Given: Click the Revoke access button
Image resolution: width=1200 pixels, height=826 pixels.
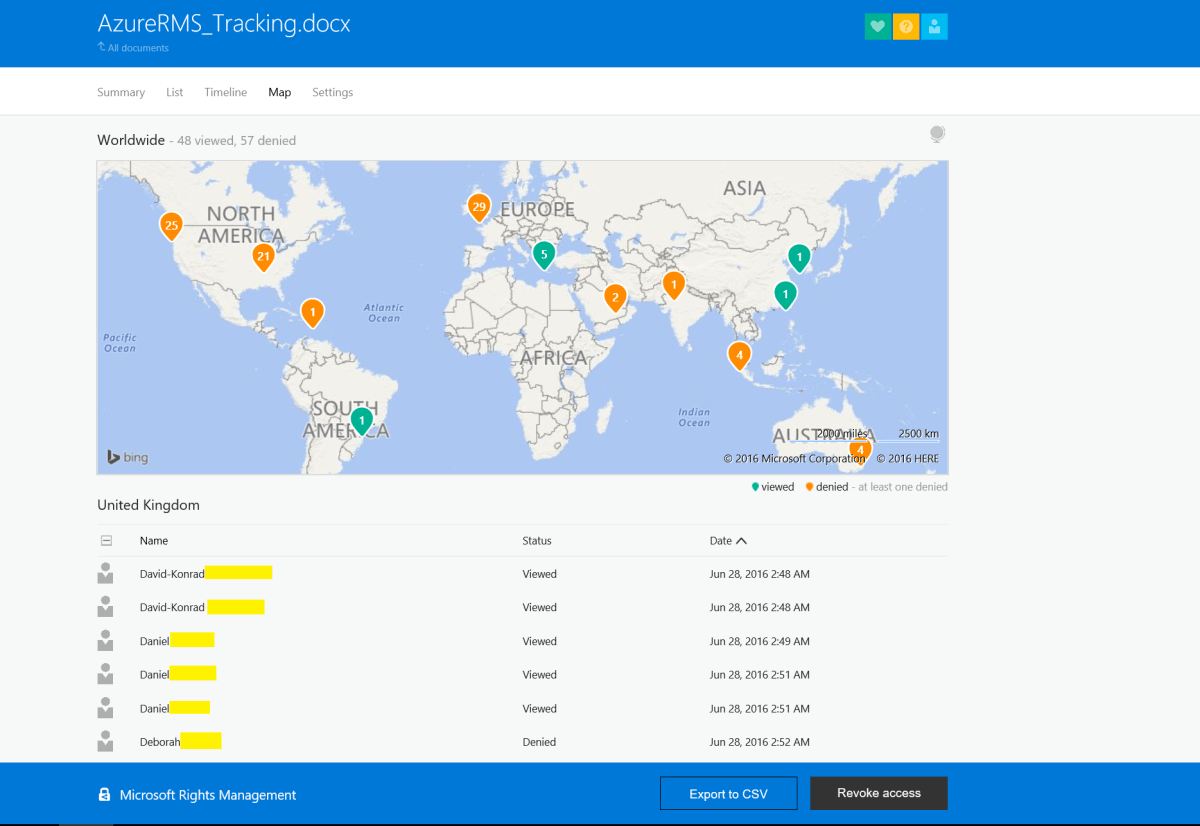Looking at the screenshot, I should pos(878,793).
